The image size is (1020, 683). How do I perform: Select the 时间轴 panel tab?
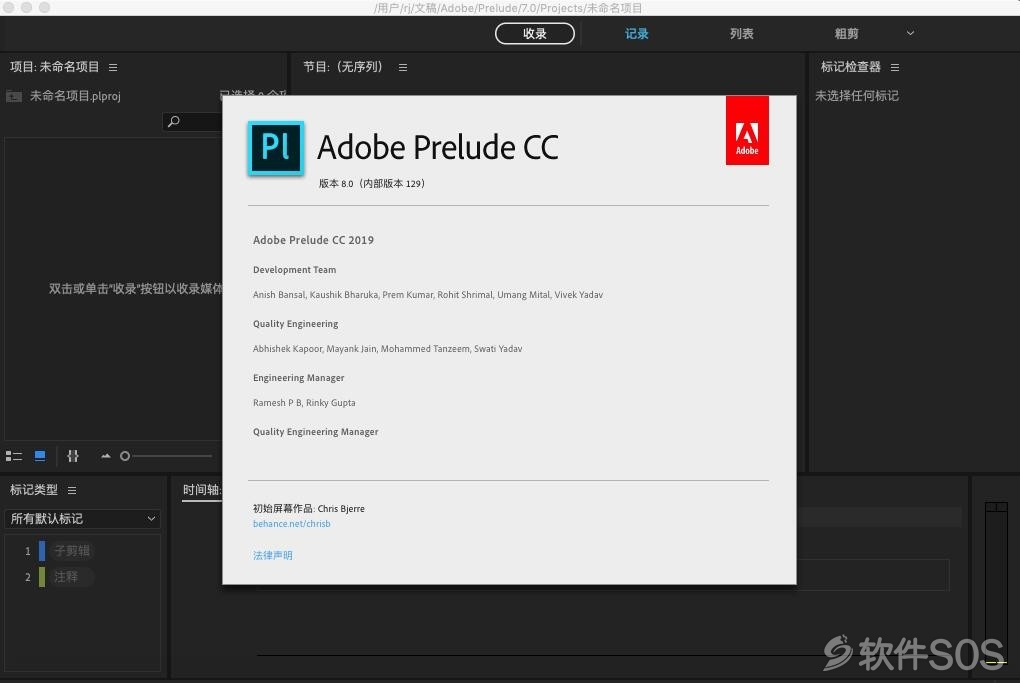click(x=202, y=490)
